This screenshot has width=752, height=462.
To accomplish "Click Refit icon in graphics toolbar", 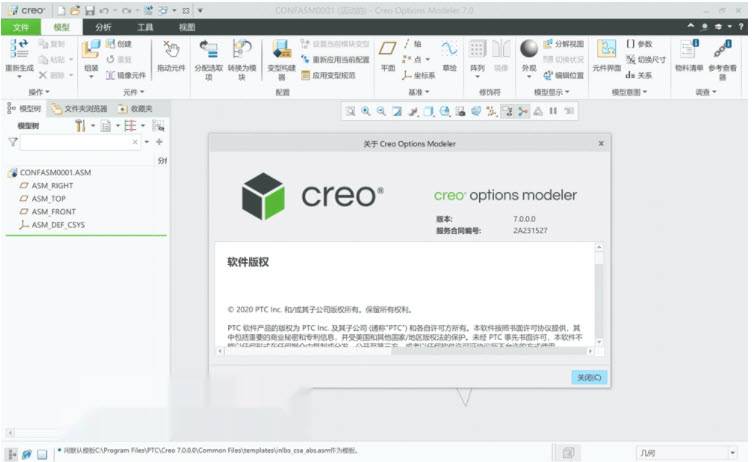I will point(351,111).
